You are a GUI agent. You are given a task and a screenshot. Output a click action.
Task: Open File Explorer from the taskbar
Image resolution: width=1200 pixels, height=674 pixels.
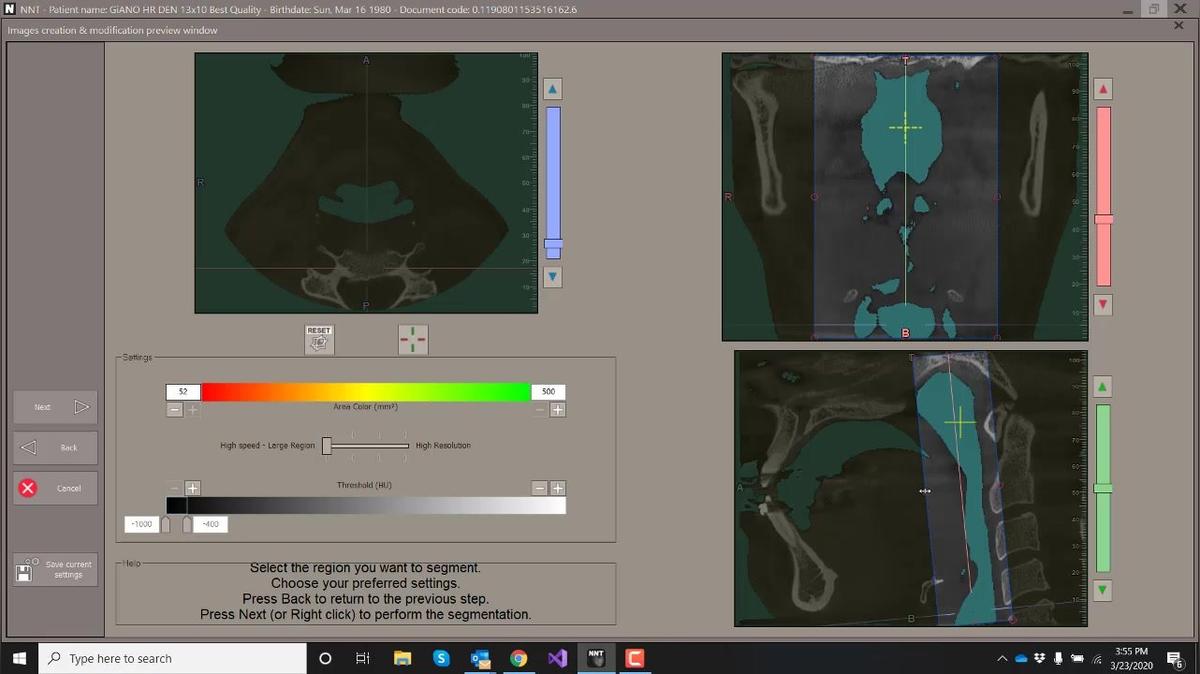click(402, 658)
